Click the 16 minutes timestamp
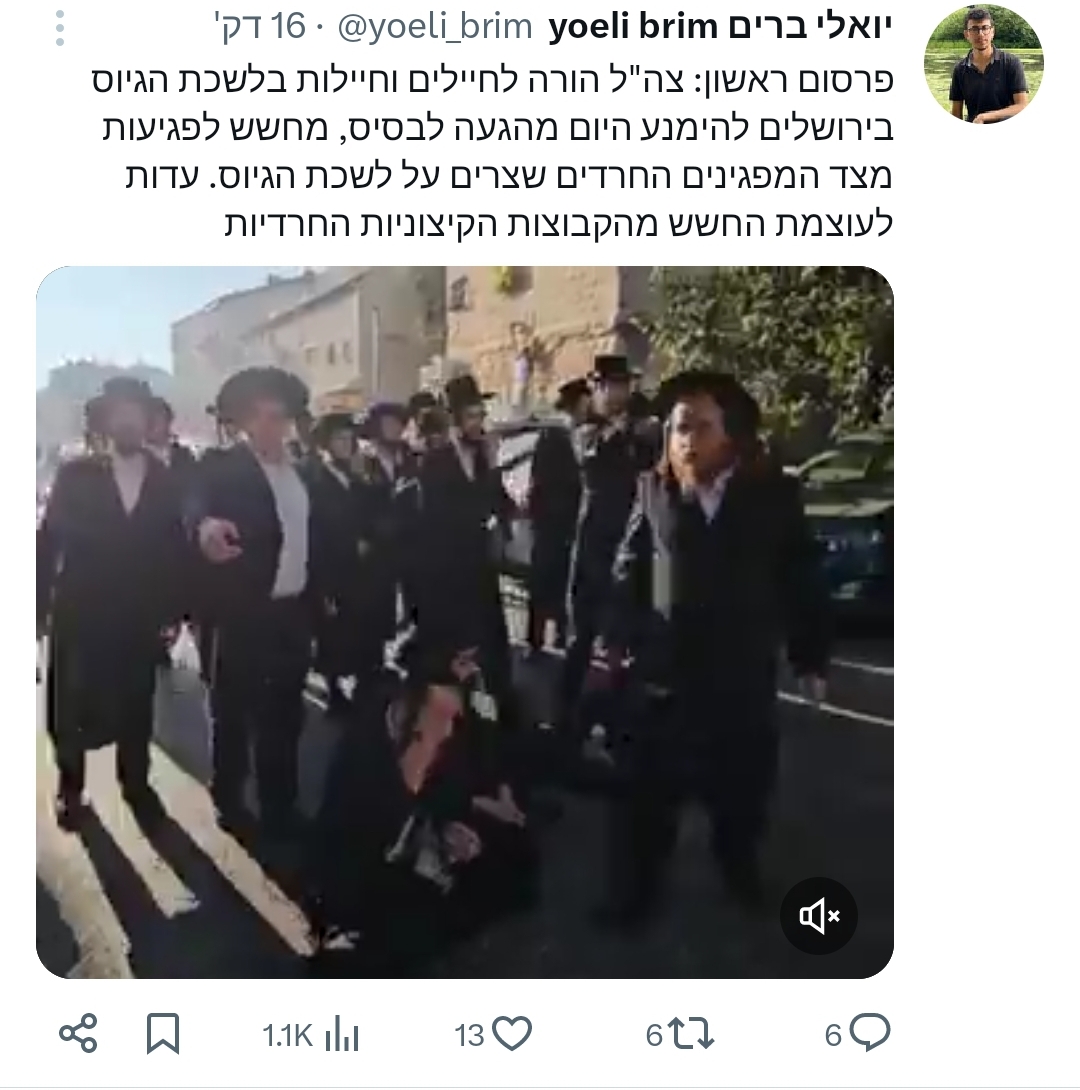The image size is (1080, 1090). tap(261, 27)
